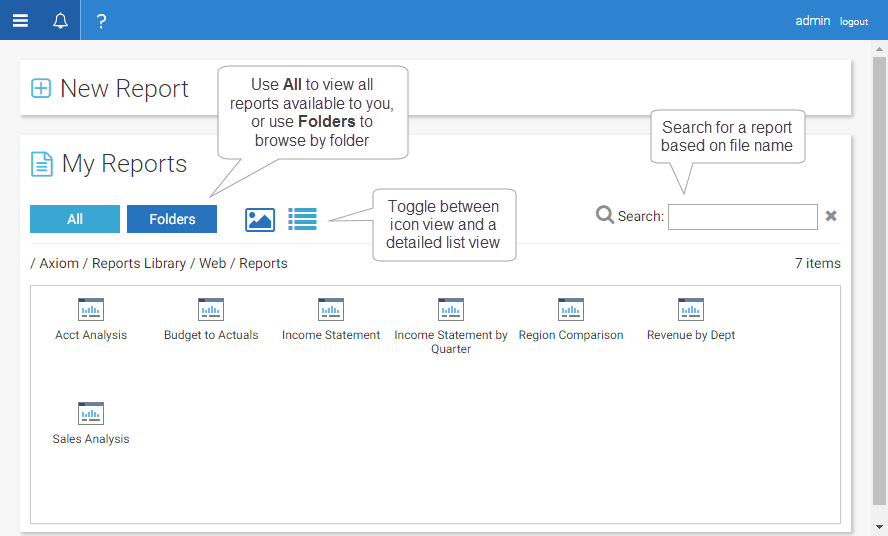The image size is (888, 536).
Task: Open the Budget to Actuals report icon
Action: click(211, 309)
